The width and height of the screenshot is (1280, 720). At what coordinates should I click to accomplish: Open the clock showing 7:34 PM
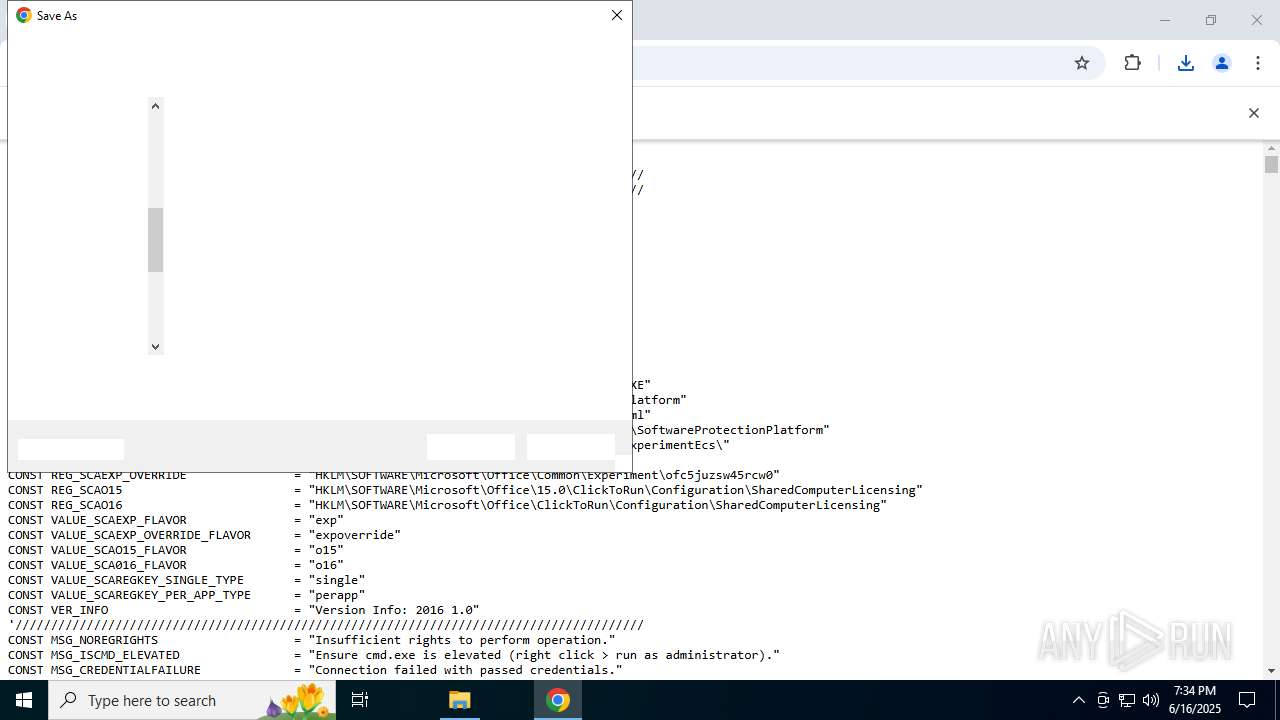tap(1195, 700)
